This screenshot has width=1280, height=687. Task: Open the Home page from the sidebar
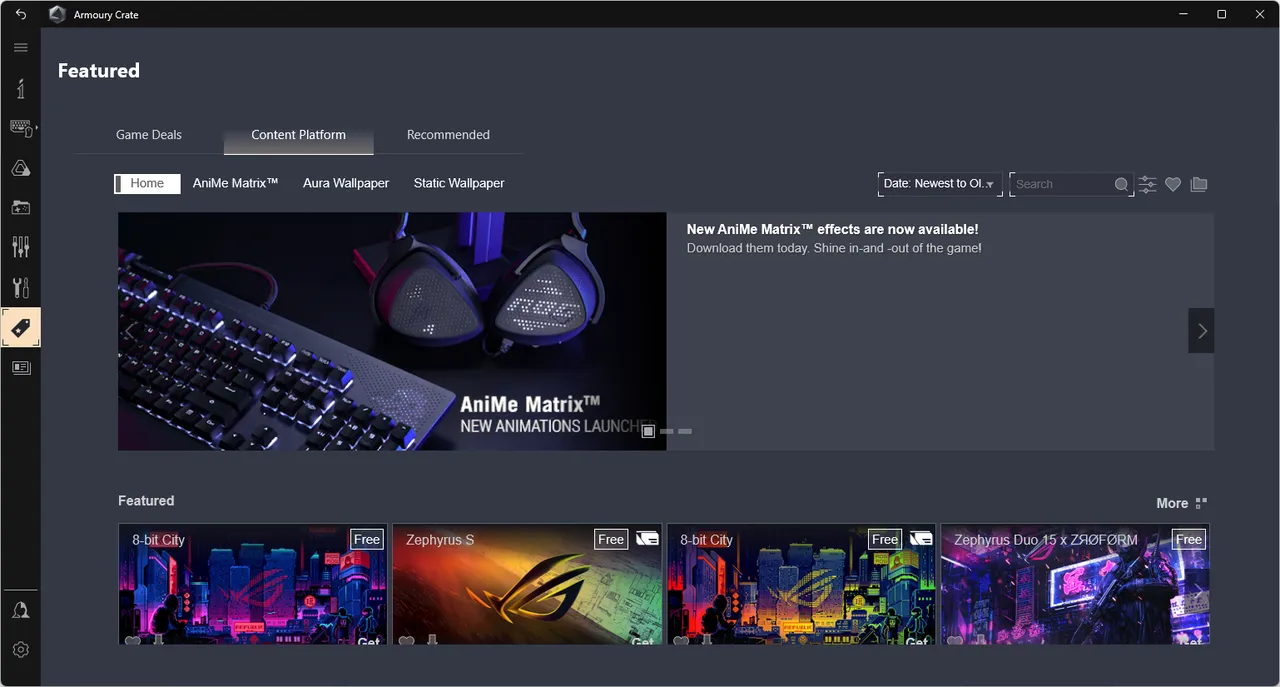21,89
